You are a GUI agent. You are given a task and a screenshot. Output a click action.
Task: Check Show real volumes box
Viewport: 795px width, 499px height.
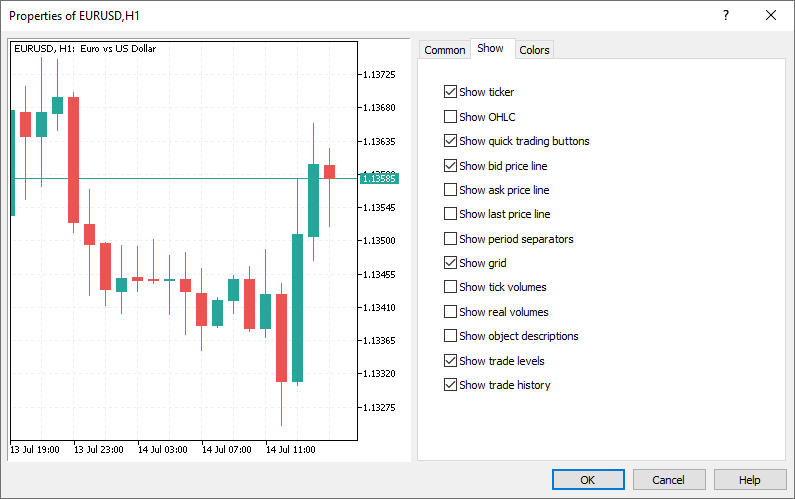pyautogui.click(x=450, y=312)
